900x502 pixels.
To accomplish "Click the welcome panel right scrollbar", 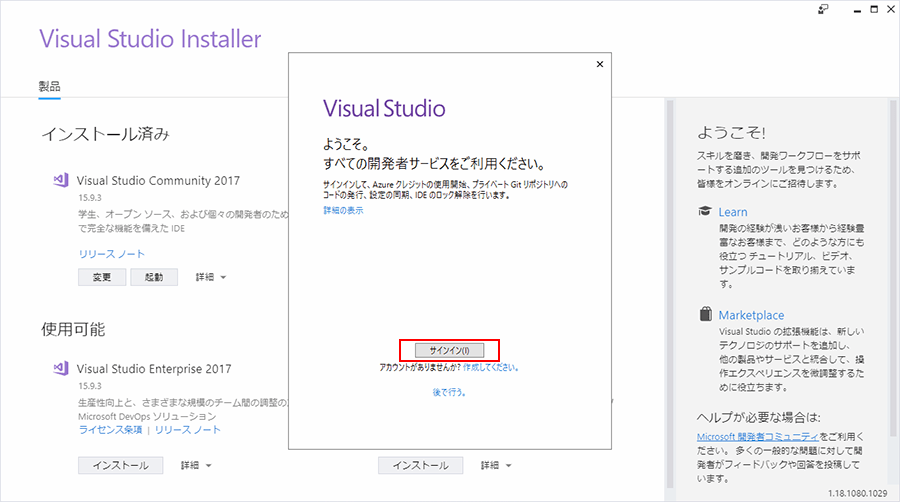I will tap(893, 267).
